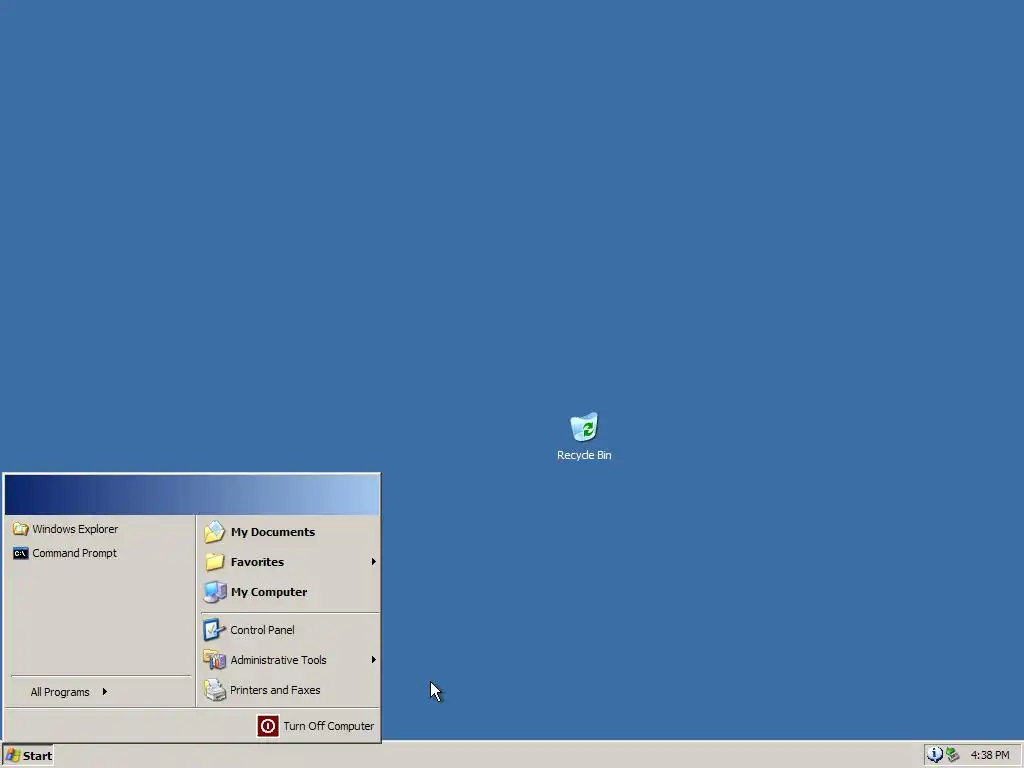Open the My Computer icon
Viewport: 1024px width, 768px height.
pos(214,592)
